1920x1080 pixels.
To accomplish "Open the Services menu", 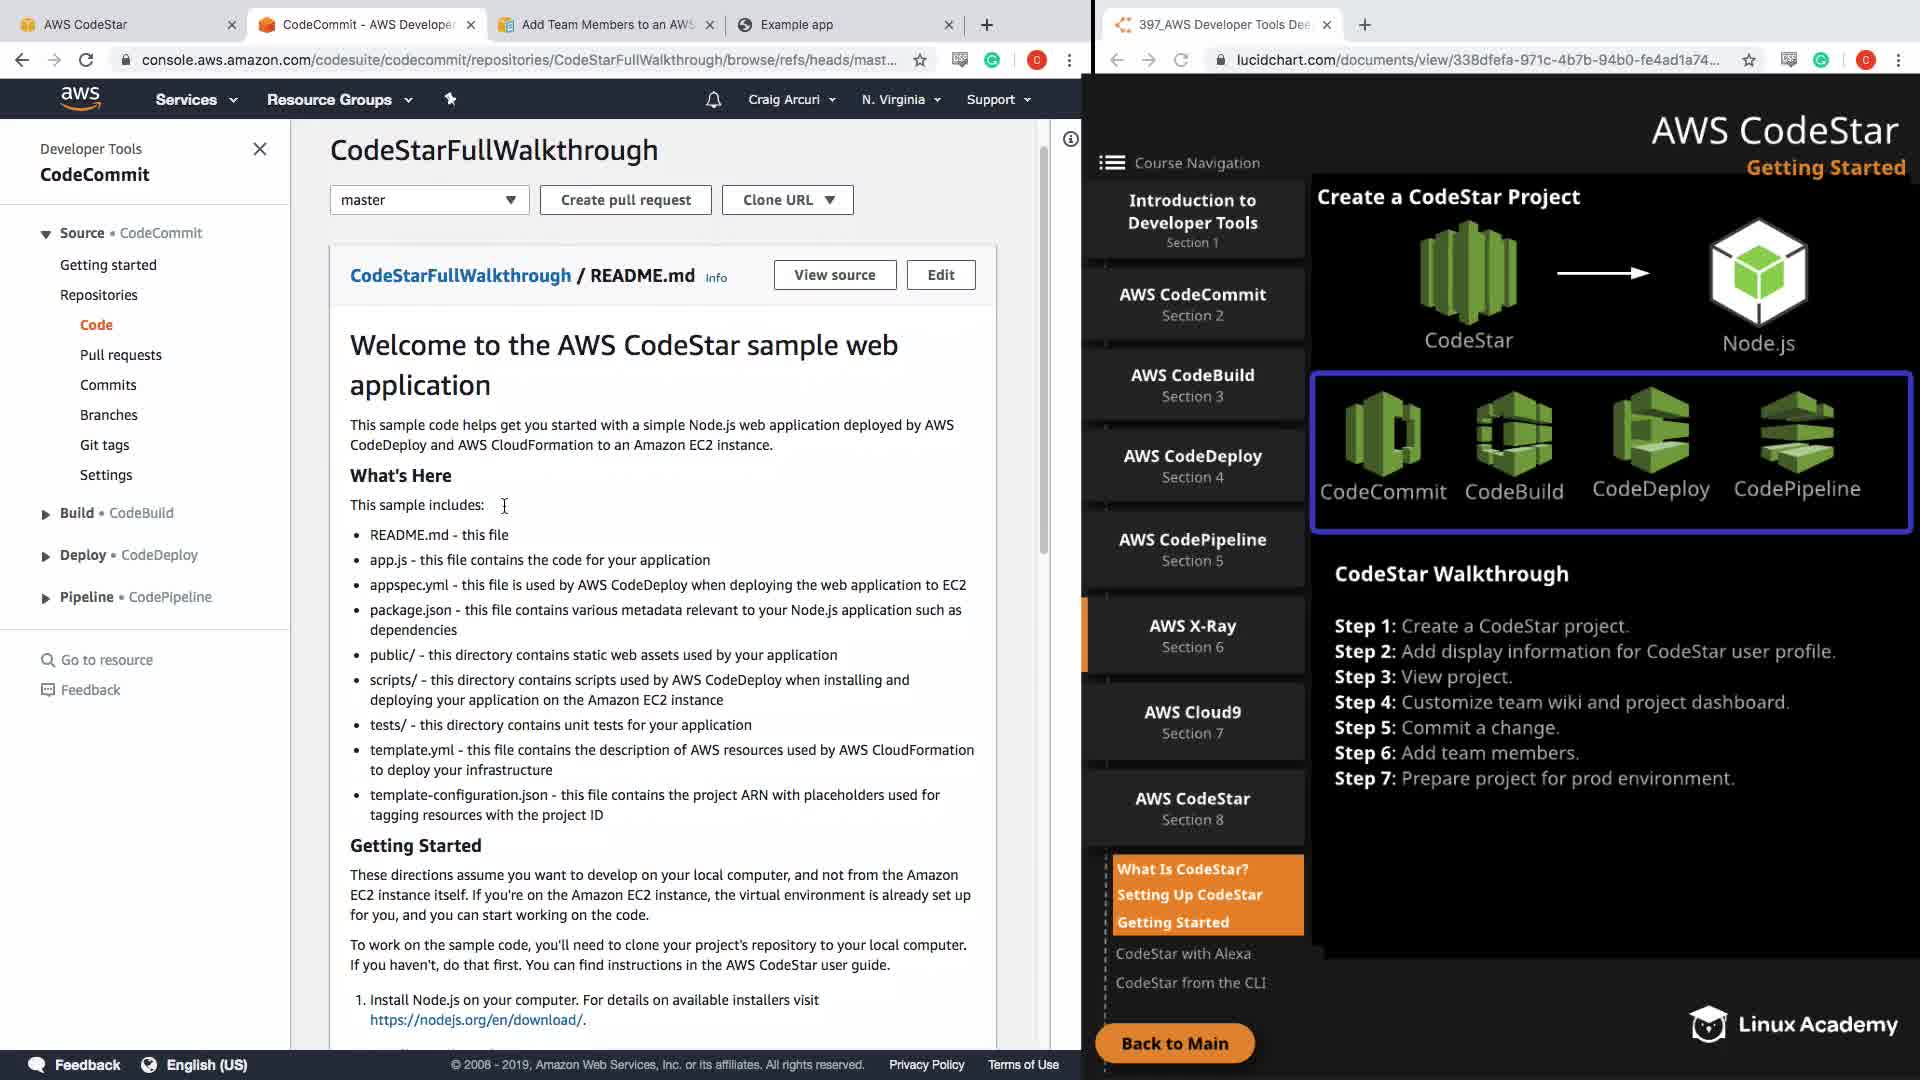I will pyautogui.click(x=196, y=100).
